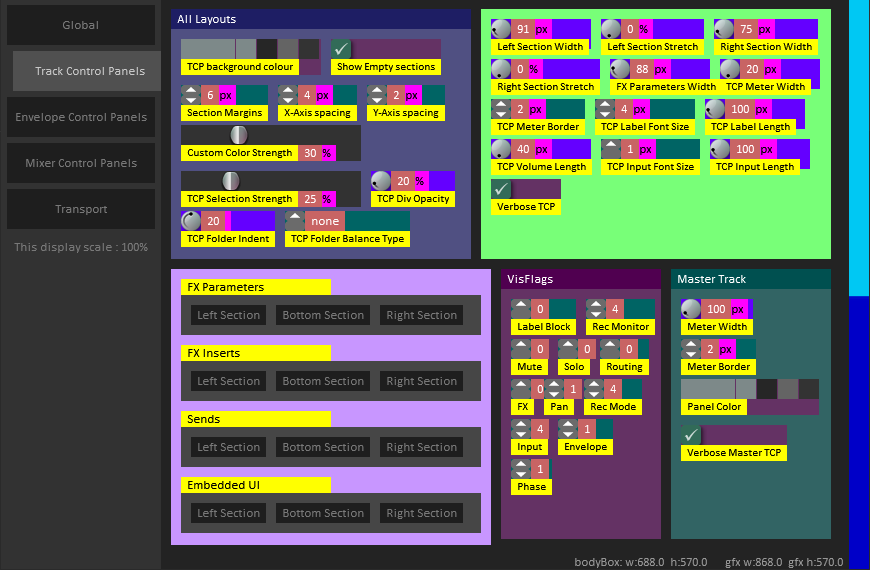The image size is (870, 570).
Task: Click the TCP Div Opacity knob
Action: (x=381, y=180)
